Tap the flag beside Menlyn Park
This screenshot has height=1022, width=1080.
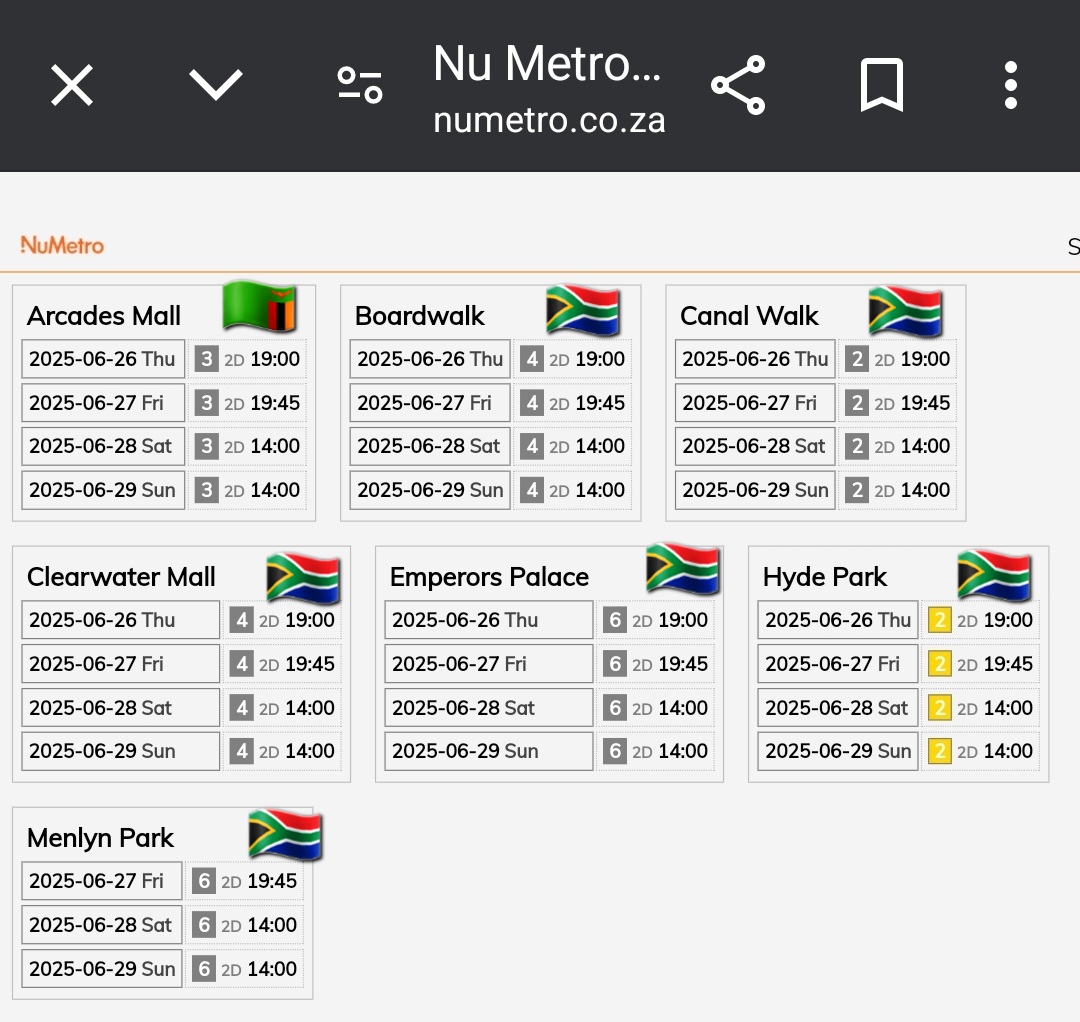click(x=285, y=835)
